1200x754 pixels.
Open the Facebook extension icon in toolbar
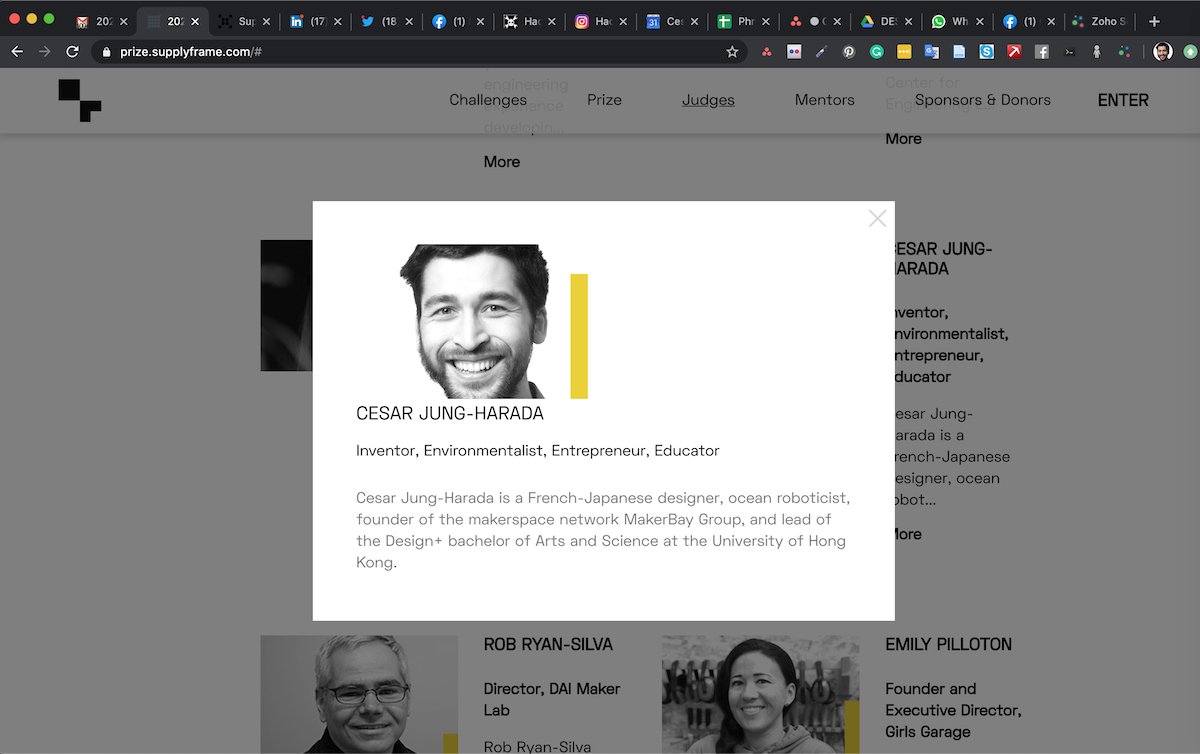coord(1042,52)
